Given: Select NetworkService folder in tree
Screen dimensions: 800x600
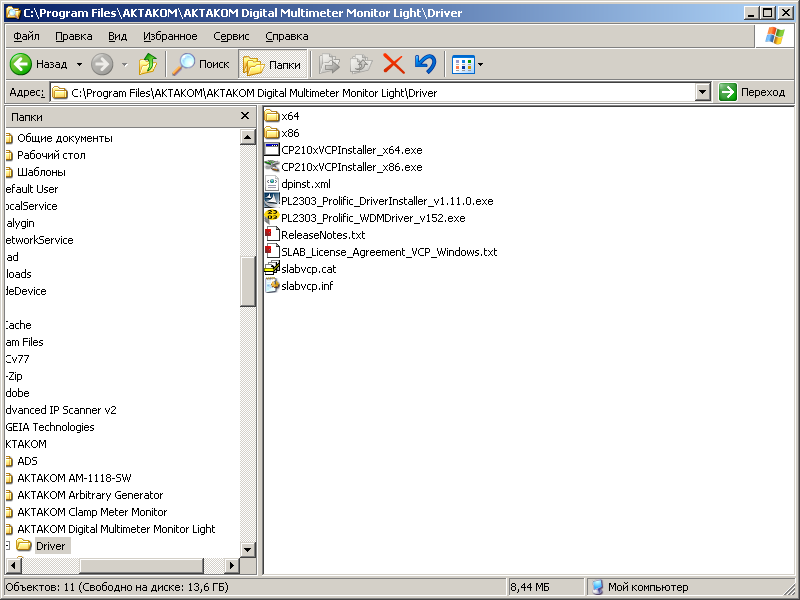Looking at the screenshot, I should [39, 240].
